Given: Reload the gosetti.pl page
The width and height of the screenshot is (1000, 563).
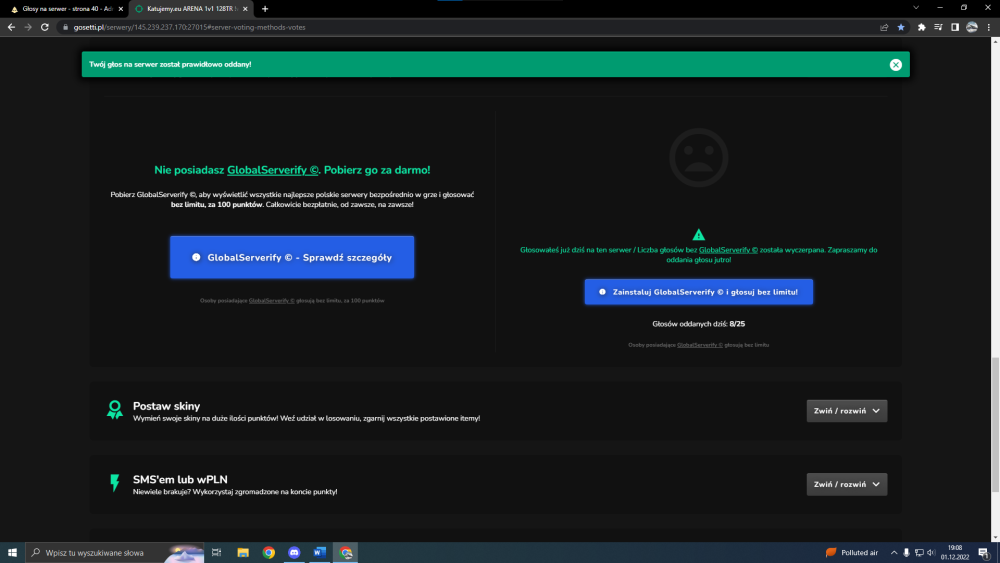Looking at the screenshot, I should coord(45,27).
